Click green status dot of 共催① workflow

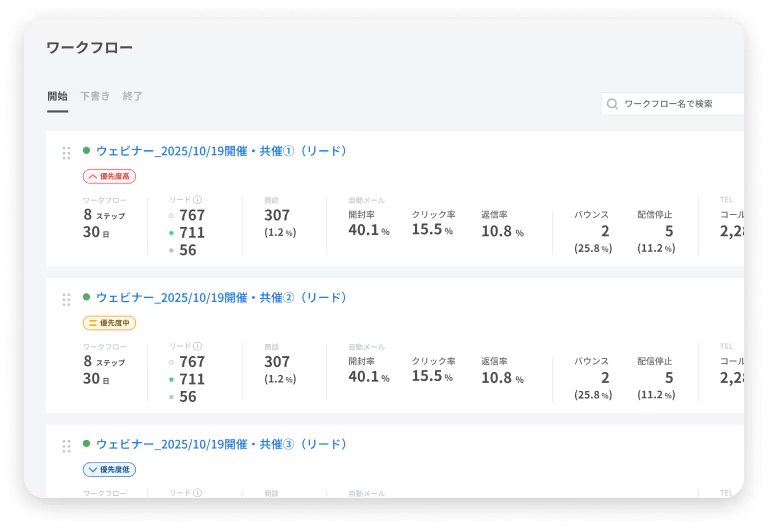coord(87,151)
